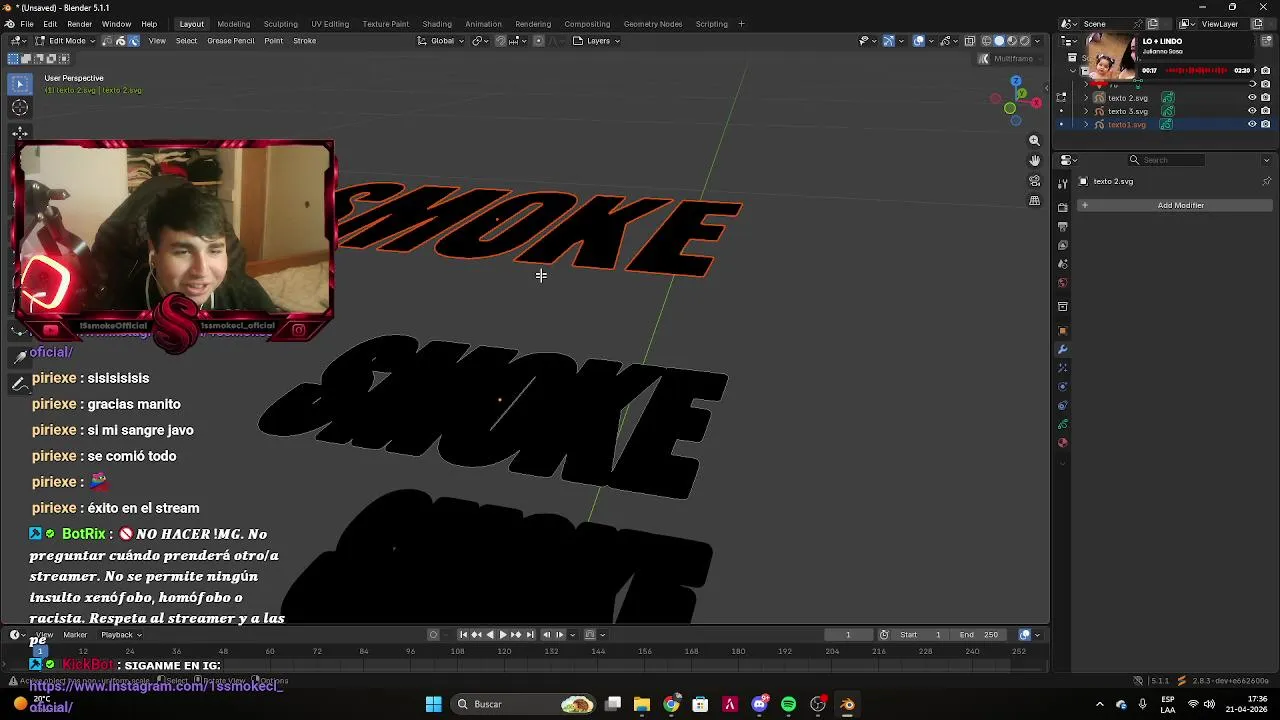Switch to material preview shading
The image size is (1280, 720).
click(1011, 41)
